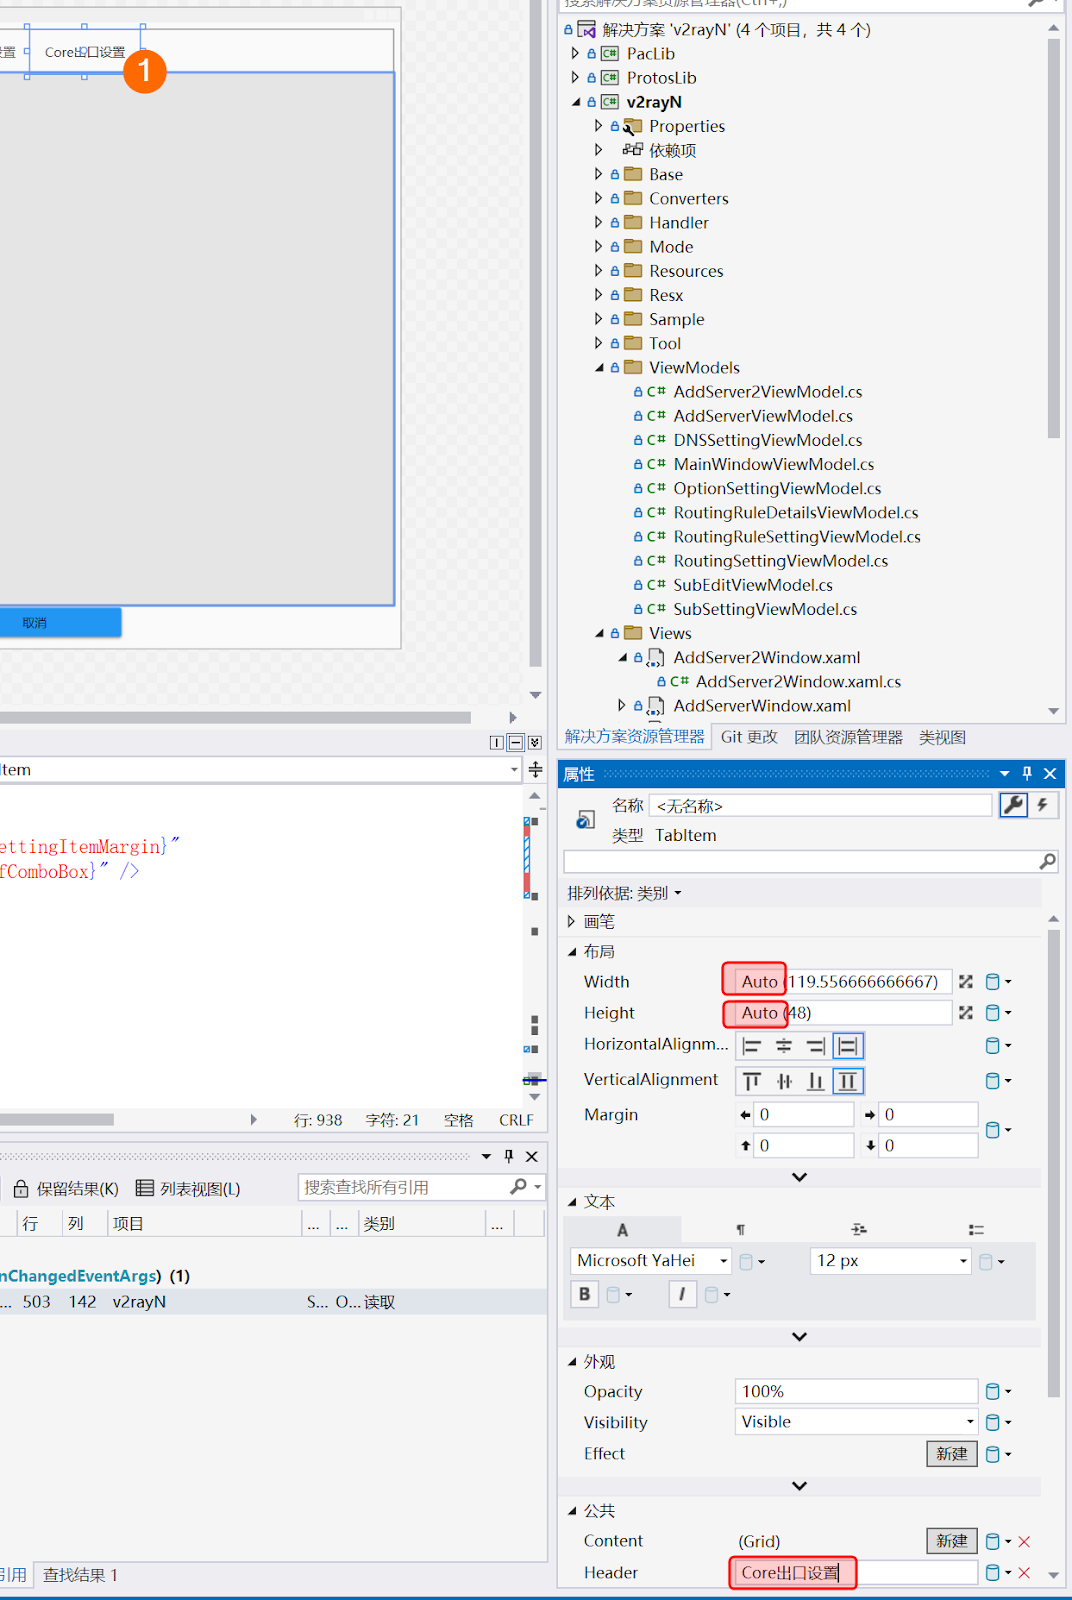This screenshot has width=1072, height=1600.
Task: Select horizontal stretch alignment
Action: pyautogui.click(x=848, y=1046)
